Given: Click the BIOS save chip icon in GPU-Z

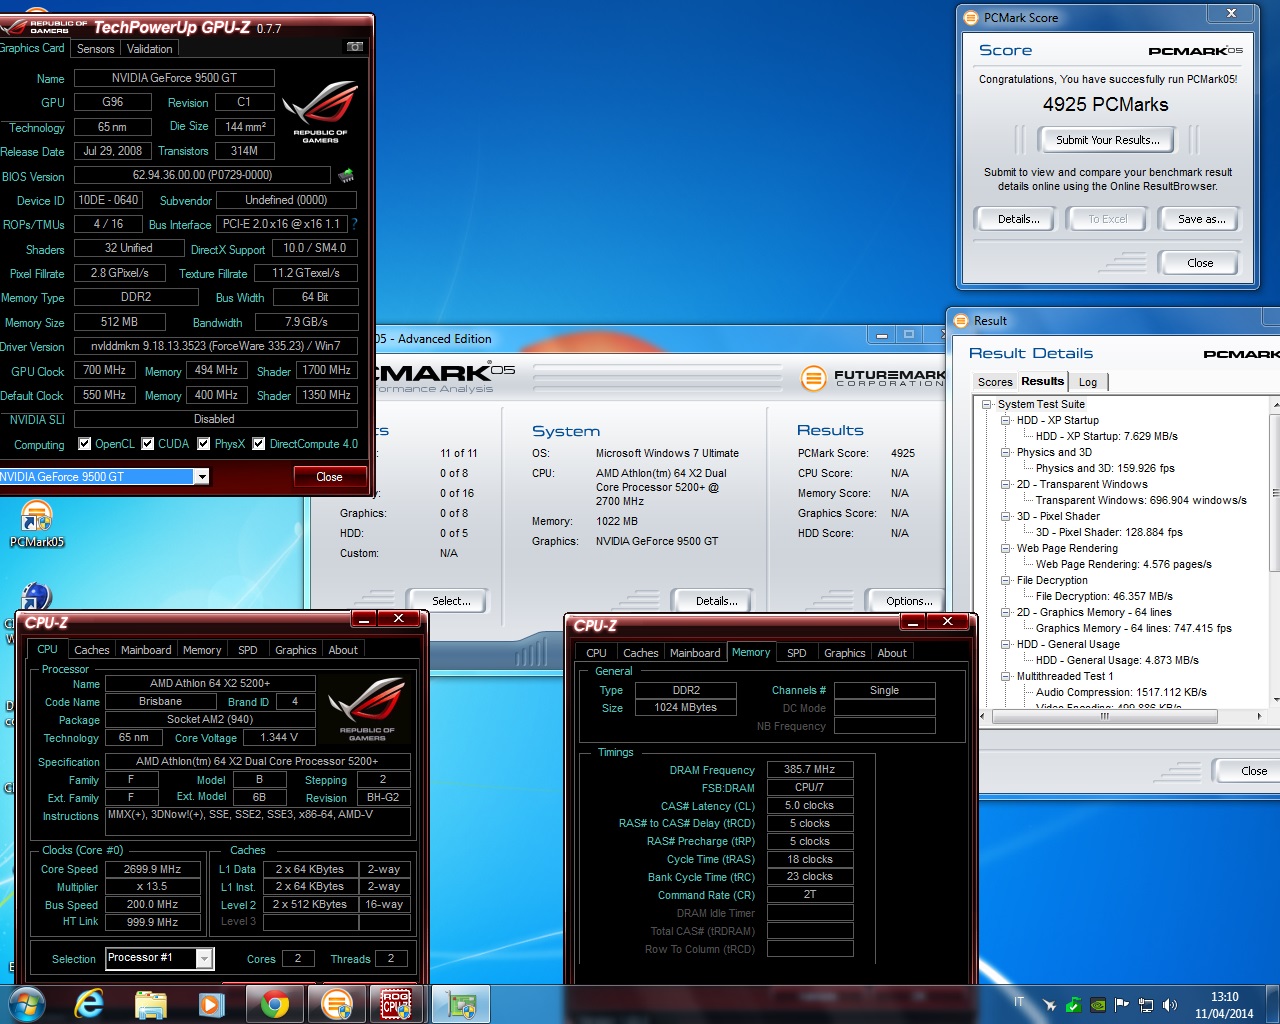Looking at the screenshot, I should coord(346,175).
